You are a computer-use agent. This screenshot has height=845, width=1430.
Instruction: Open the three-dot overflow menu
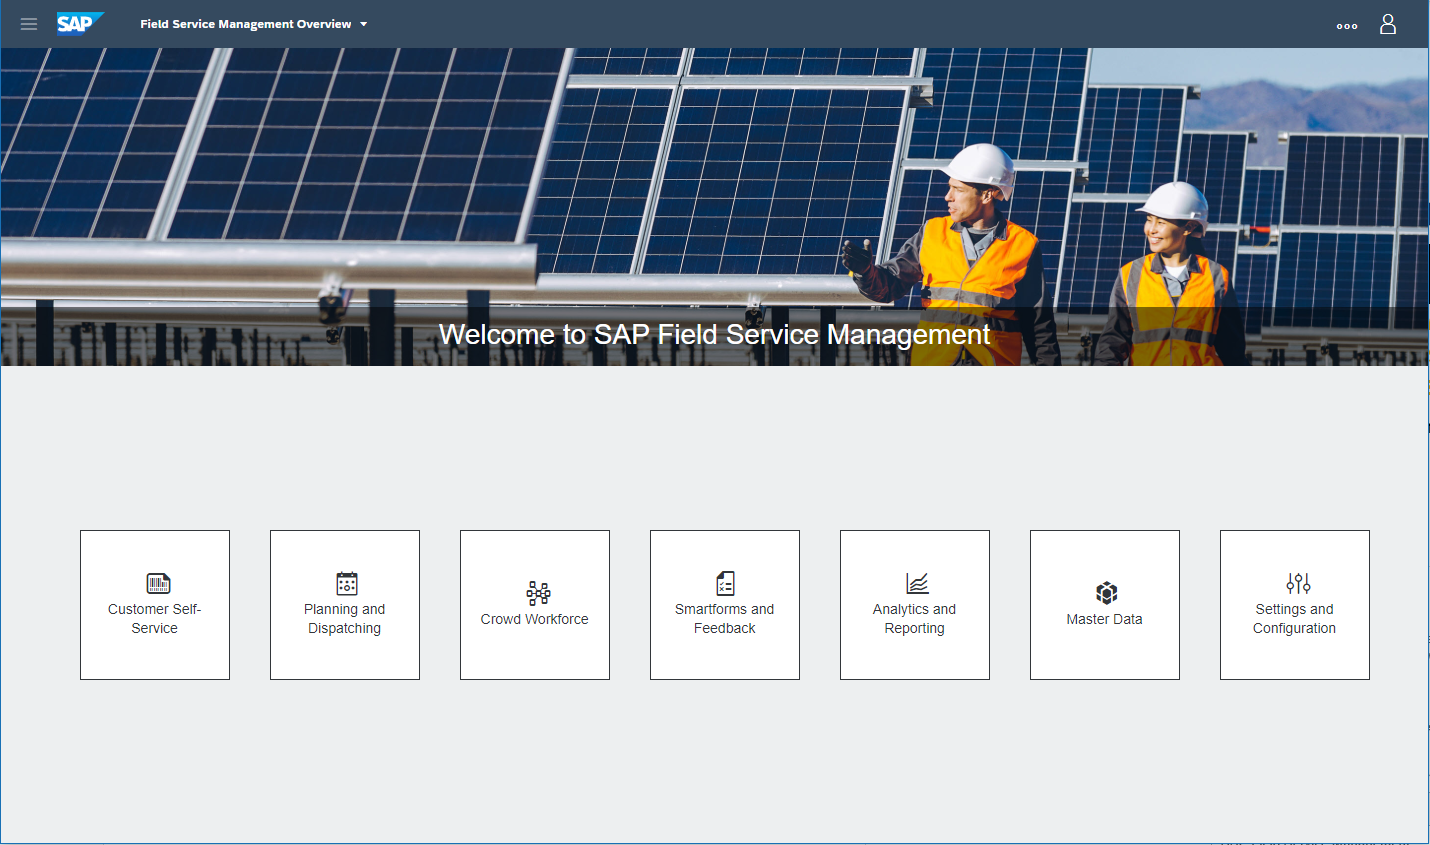tap(1347, 26)
